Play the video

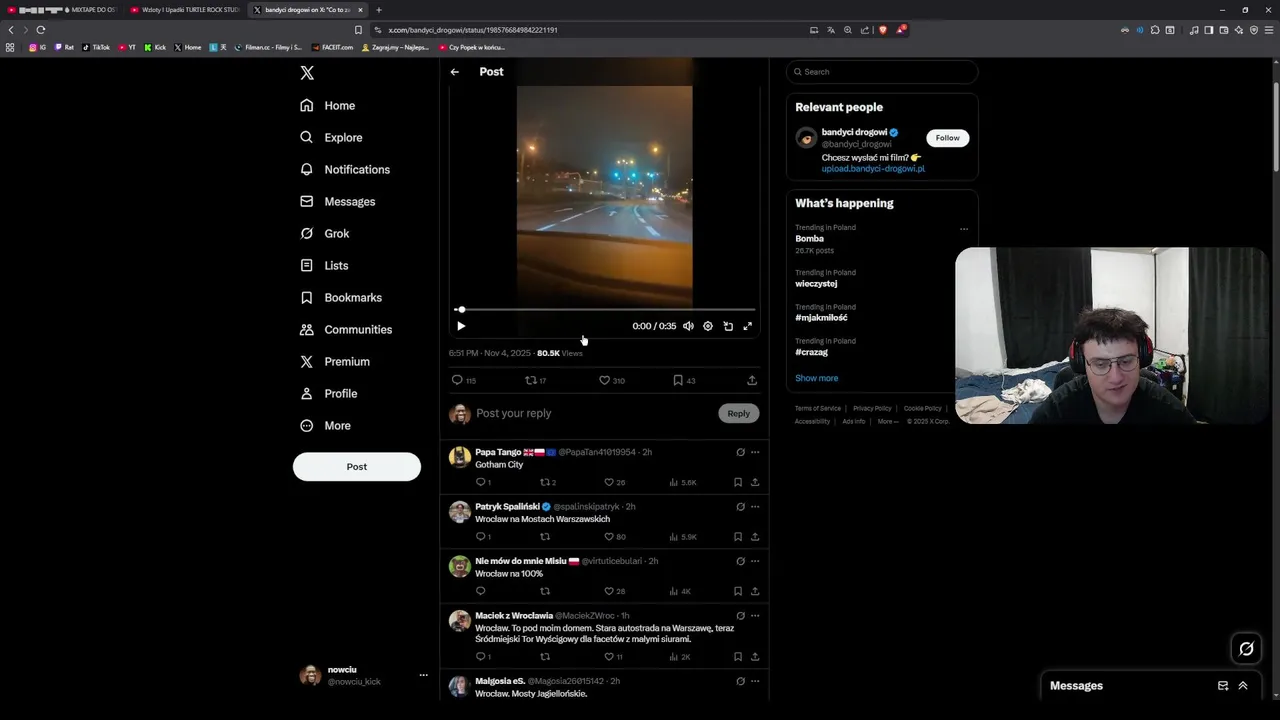click(x=461, y=326)
